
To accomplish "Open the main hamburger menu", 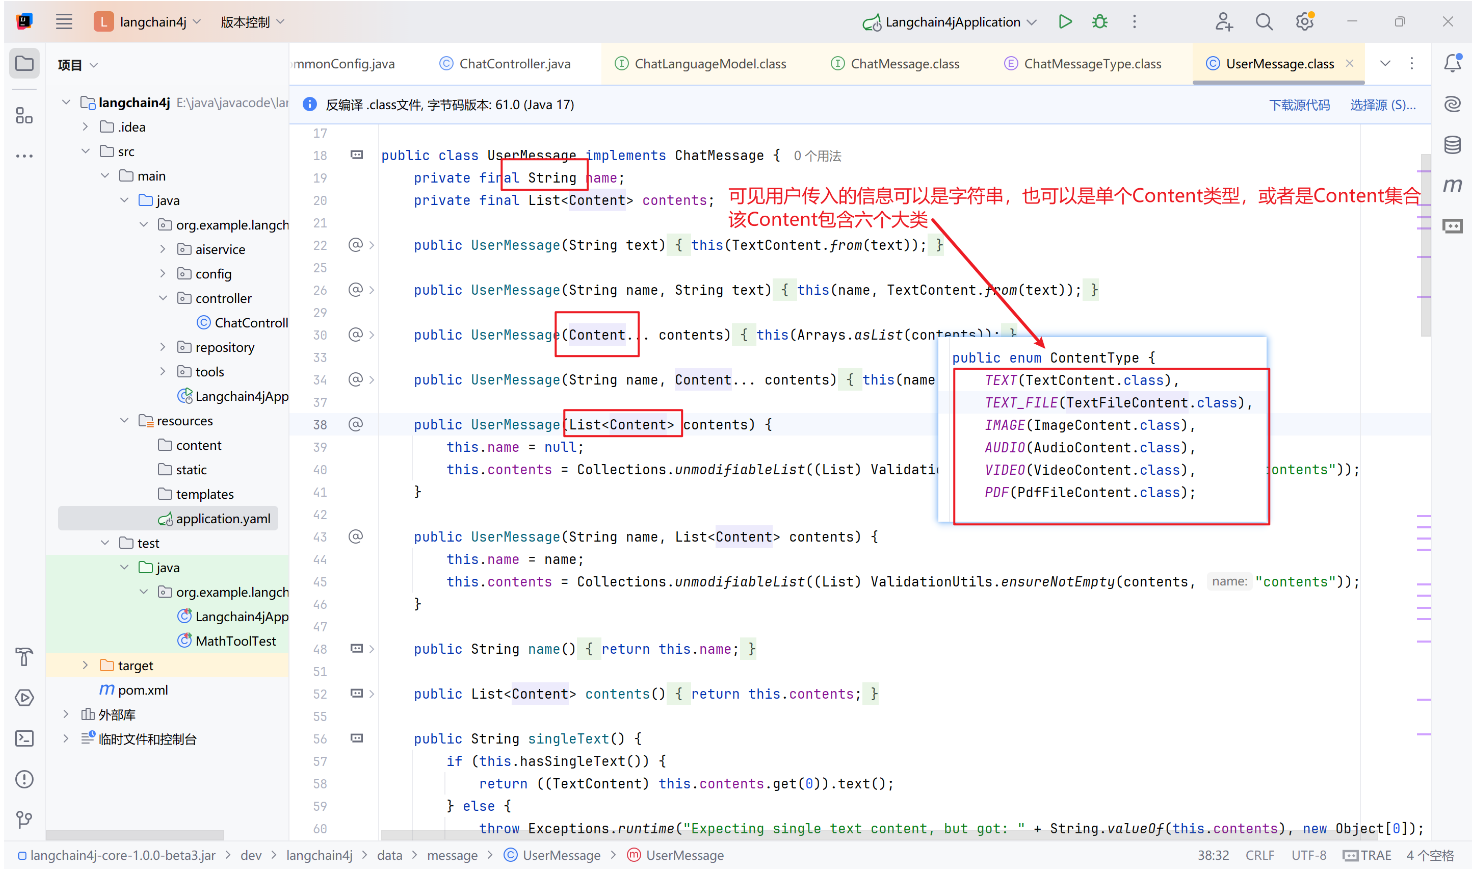I will [x=64, y=21].
